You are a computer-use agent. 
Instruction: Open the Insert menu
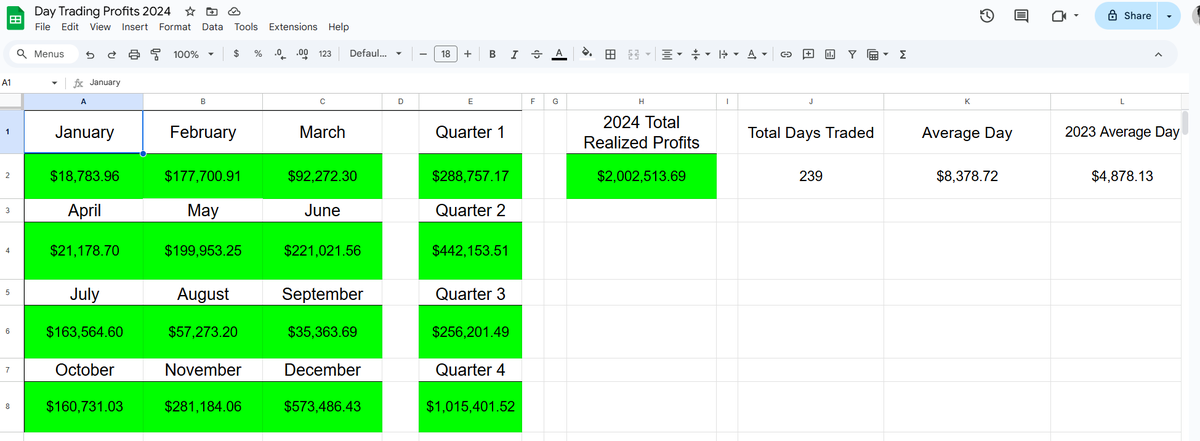135,27
